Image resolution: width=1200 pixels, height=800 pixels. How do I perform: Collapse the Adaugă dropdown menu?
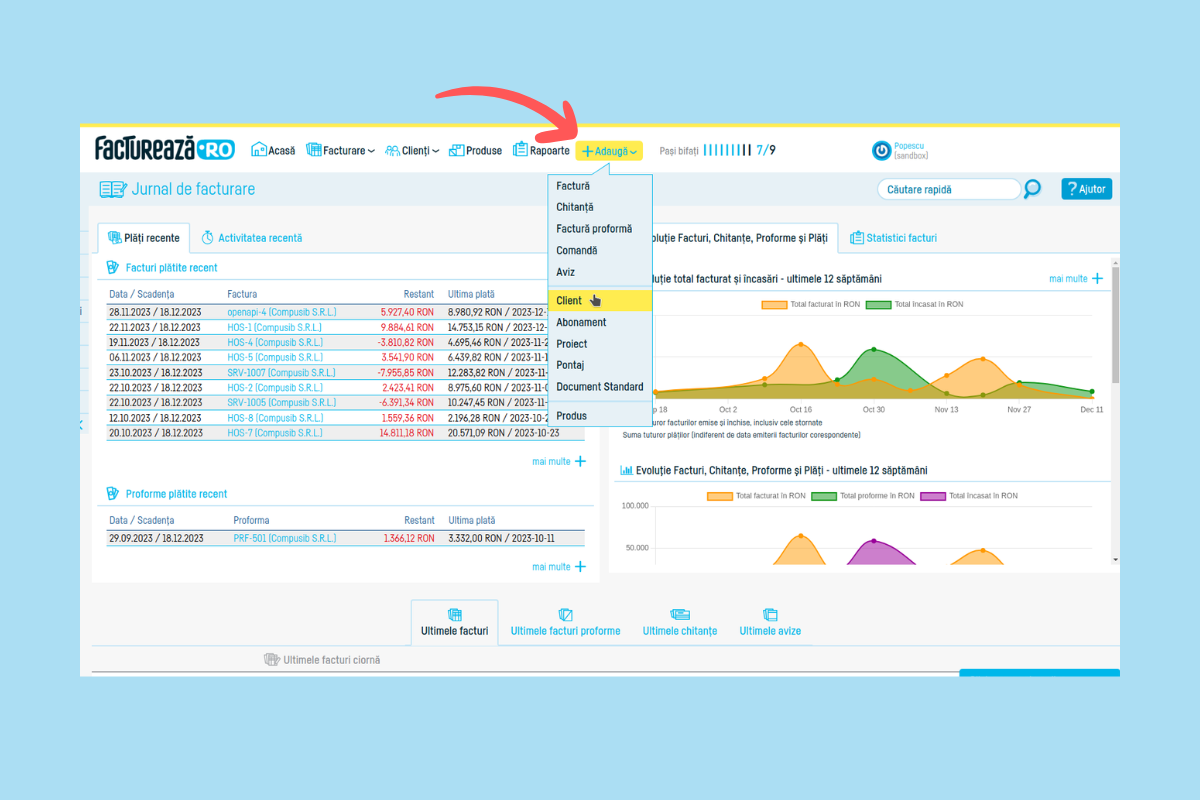point(609,151)
